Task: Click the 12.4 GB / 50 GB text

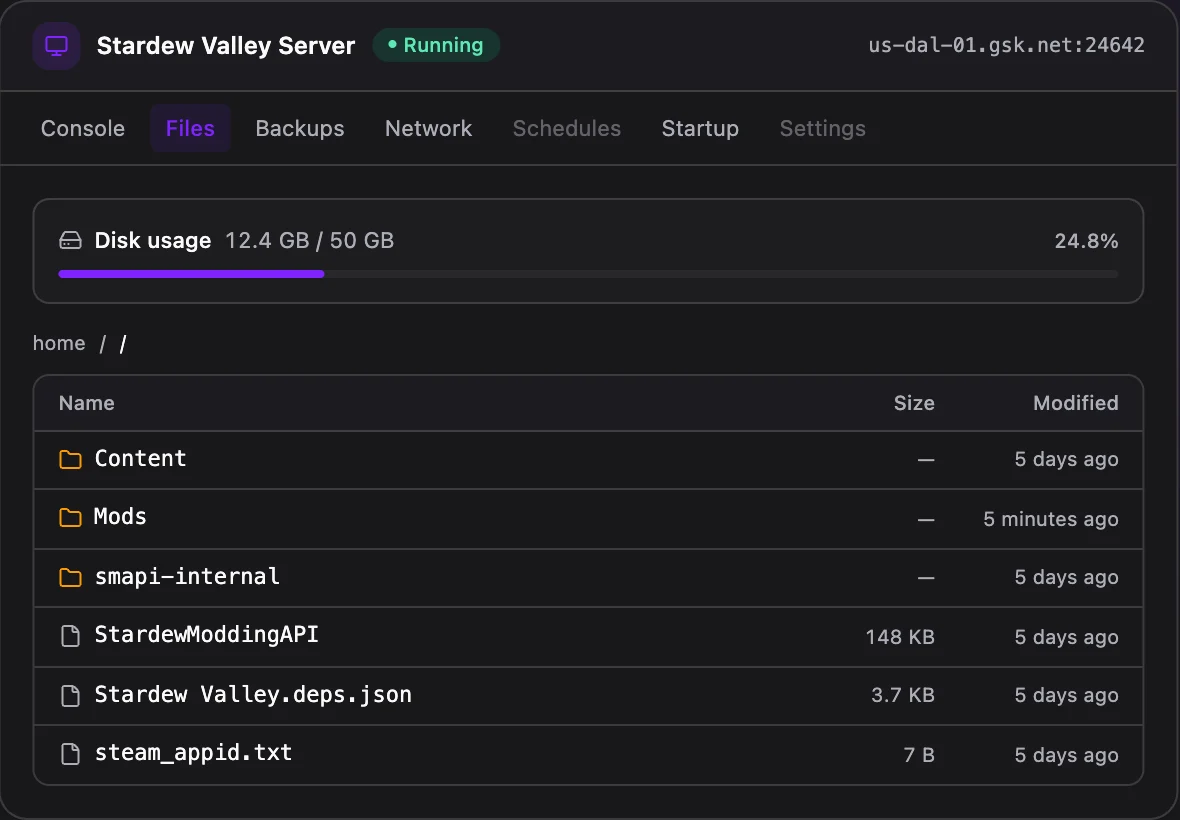Action: [309, 241]
